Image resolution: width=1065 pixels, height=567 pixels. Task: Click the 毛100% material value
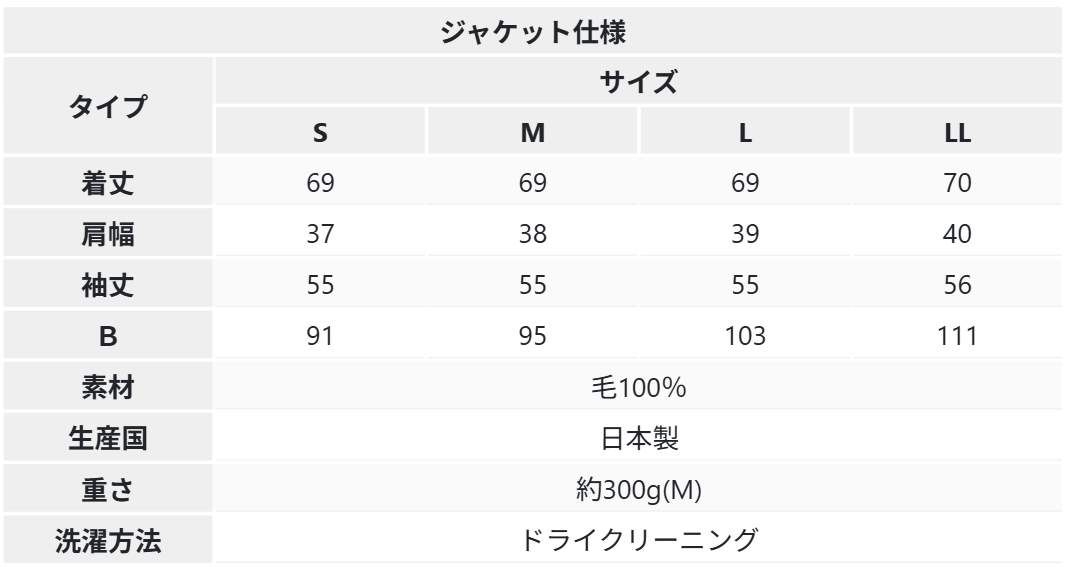(638, 388)
